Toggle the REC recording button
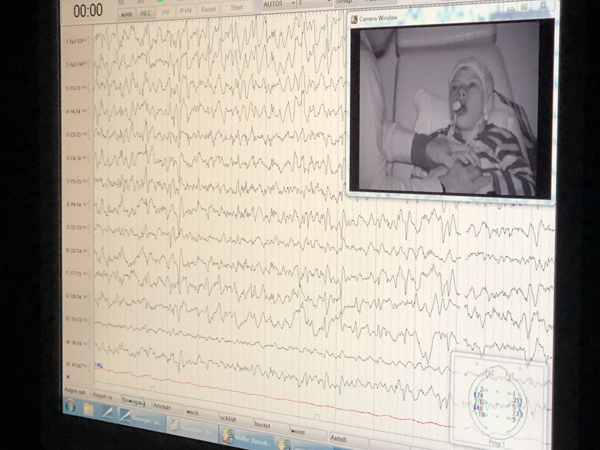600x450 pixels. (x=145, y=13)
